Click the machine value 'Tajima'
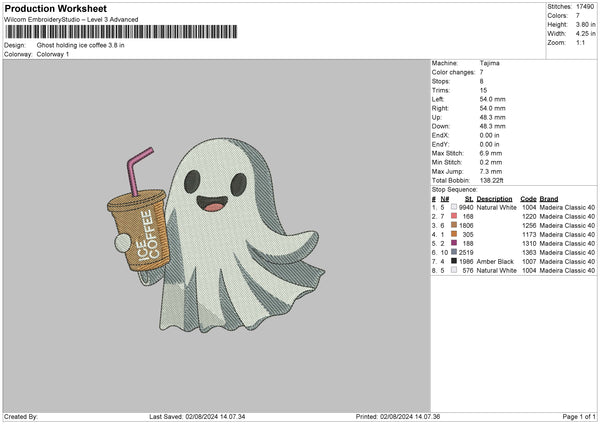Viewport: 600px width, 424px height. [x=489, y=63]
